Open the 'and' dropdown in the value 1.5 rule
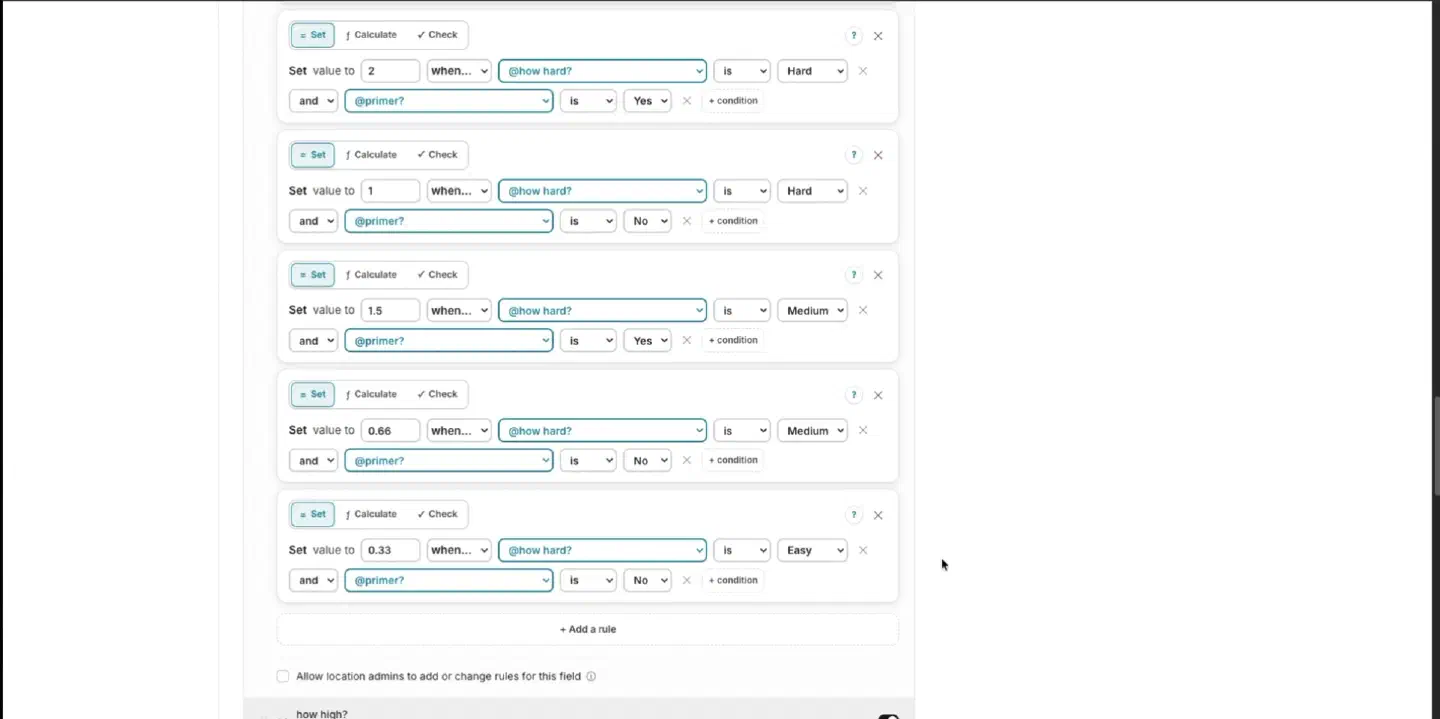 tap(313, 340)
